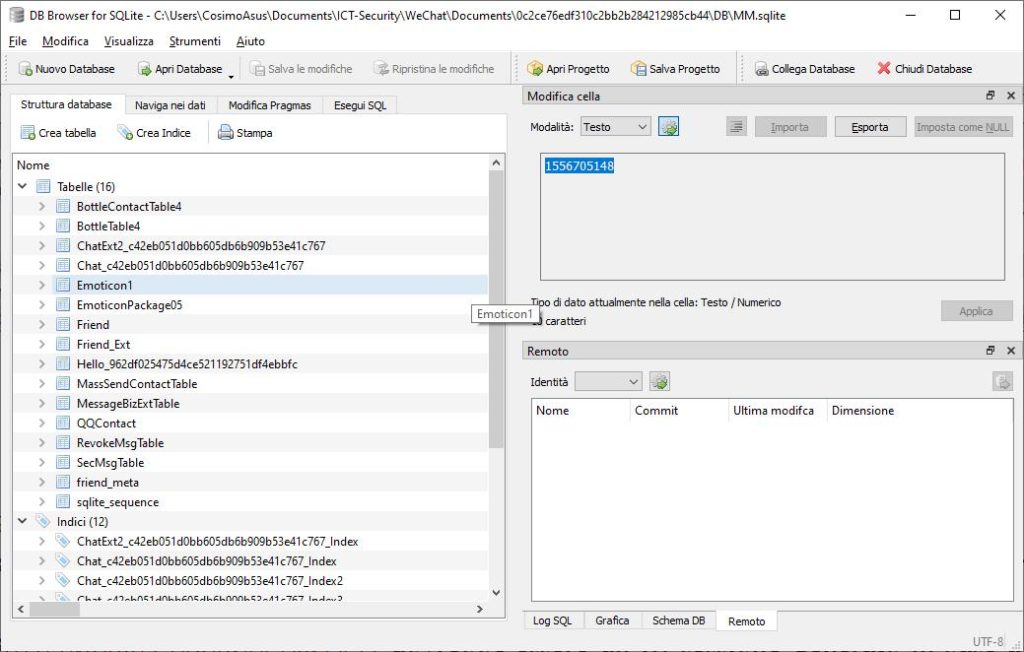Expand the Emoticon1 table row
The height and width of the screenshot is (652, 1024).
[42, 285]
